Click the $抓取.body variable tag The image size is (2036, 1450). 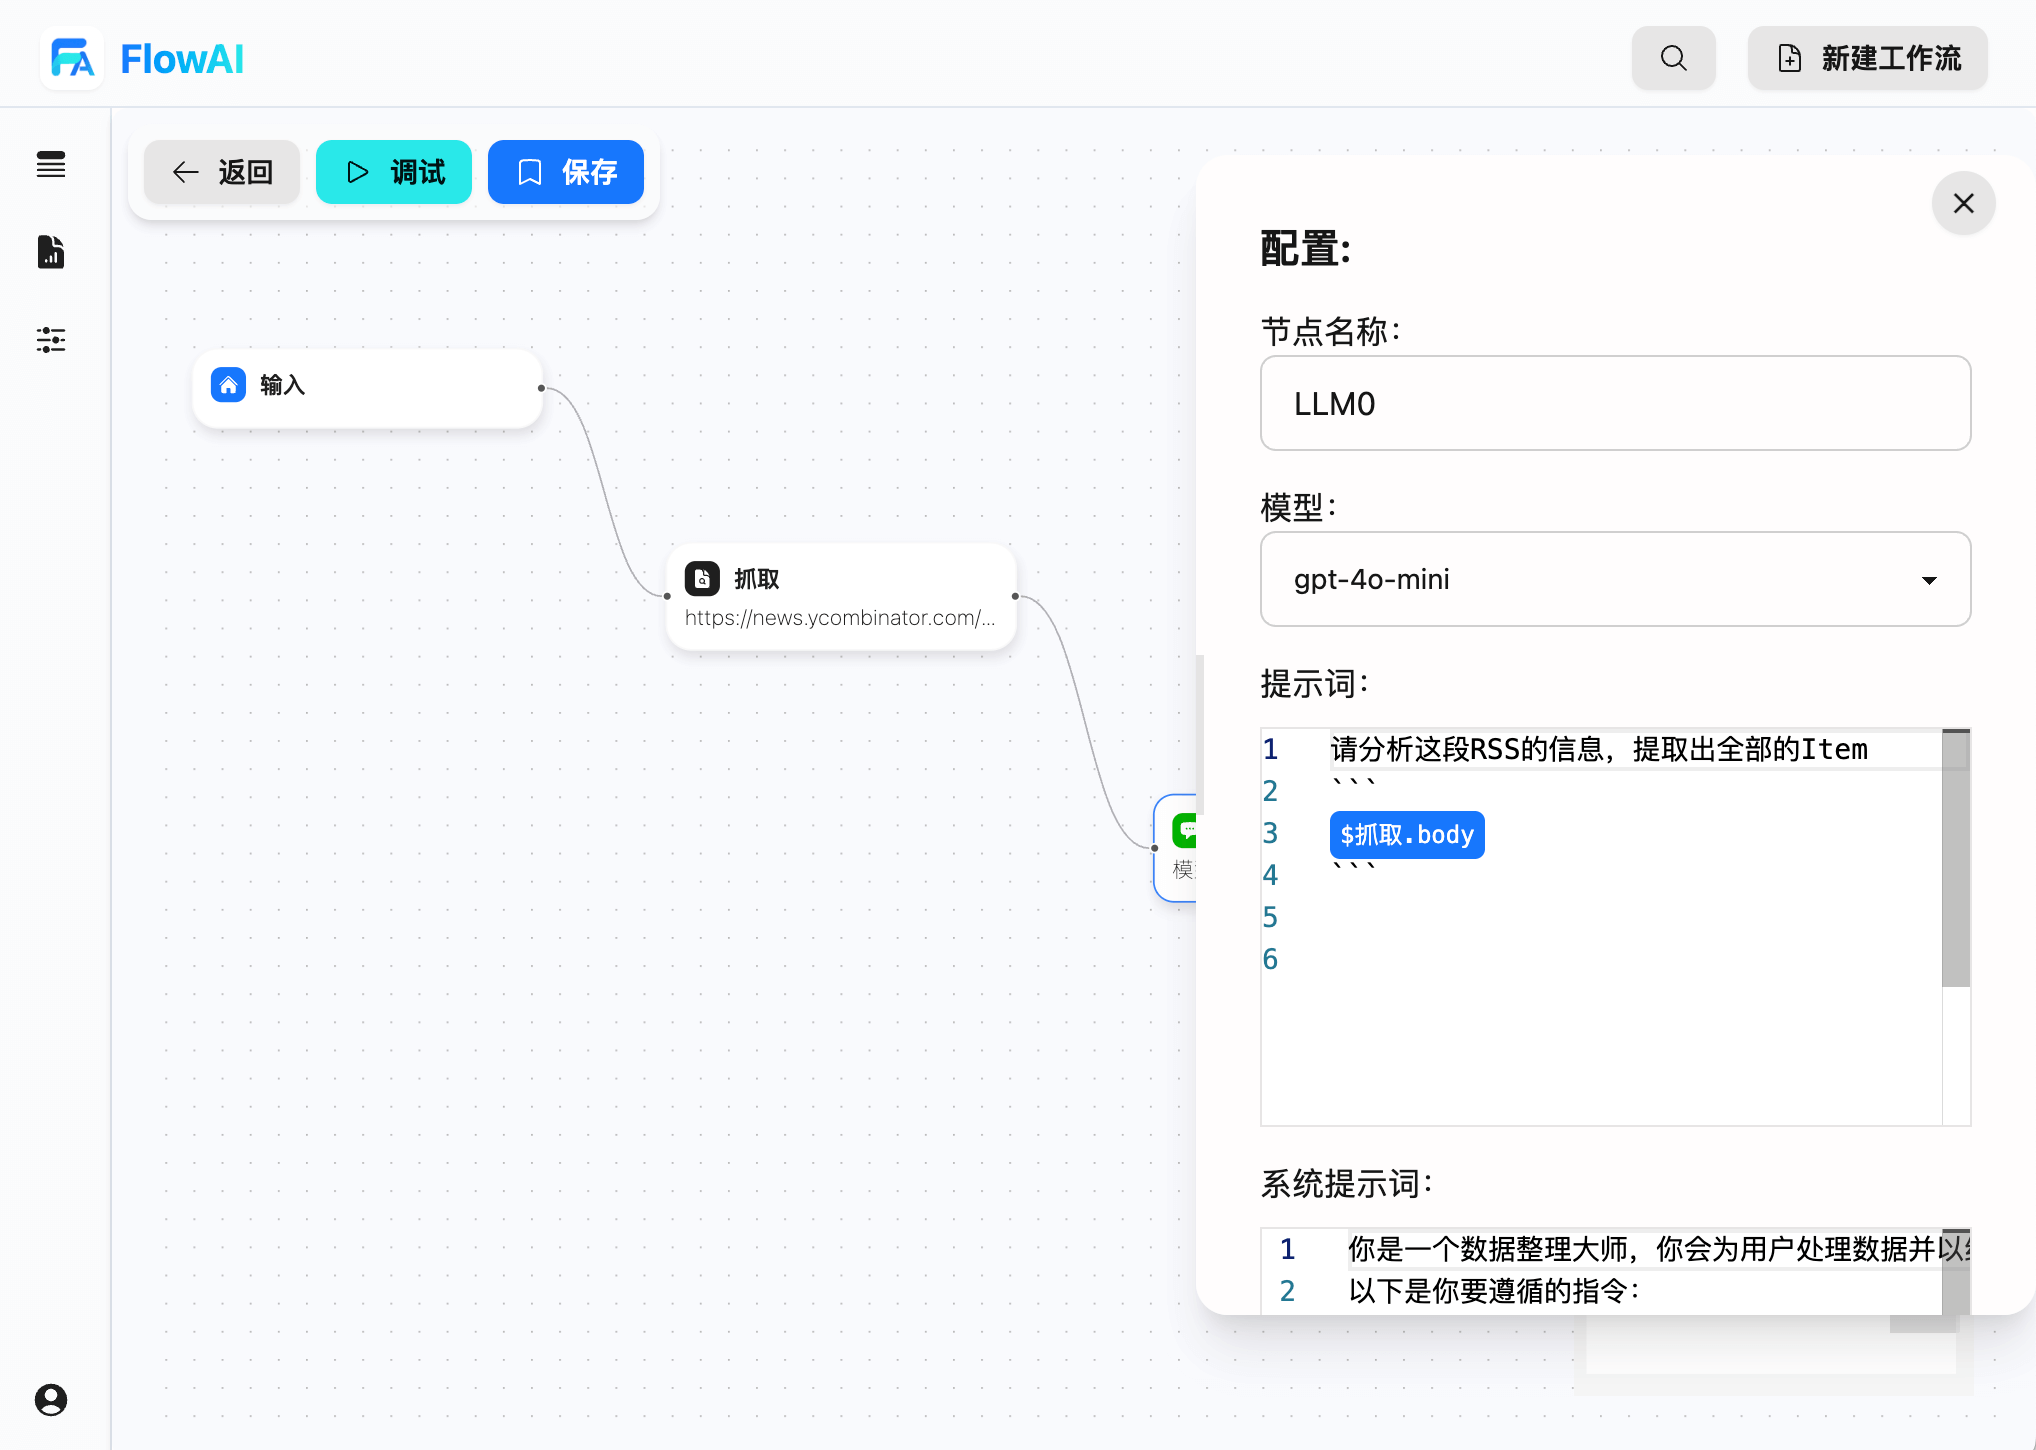click(x=1407, y=835)
